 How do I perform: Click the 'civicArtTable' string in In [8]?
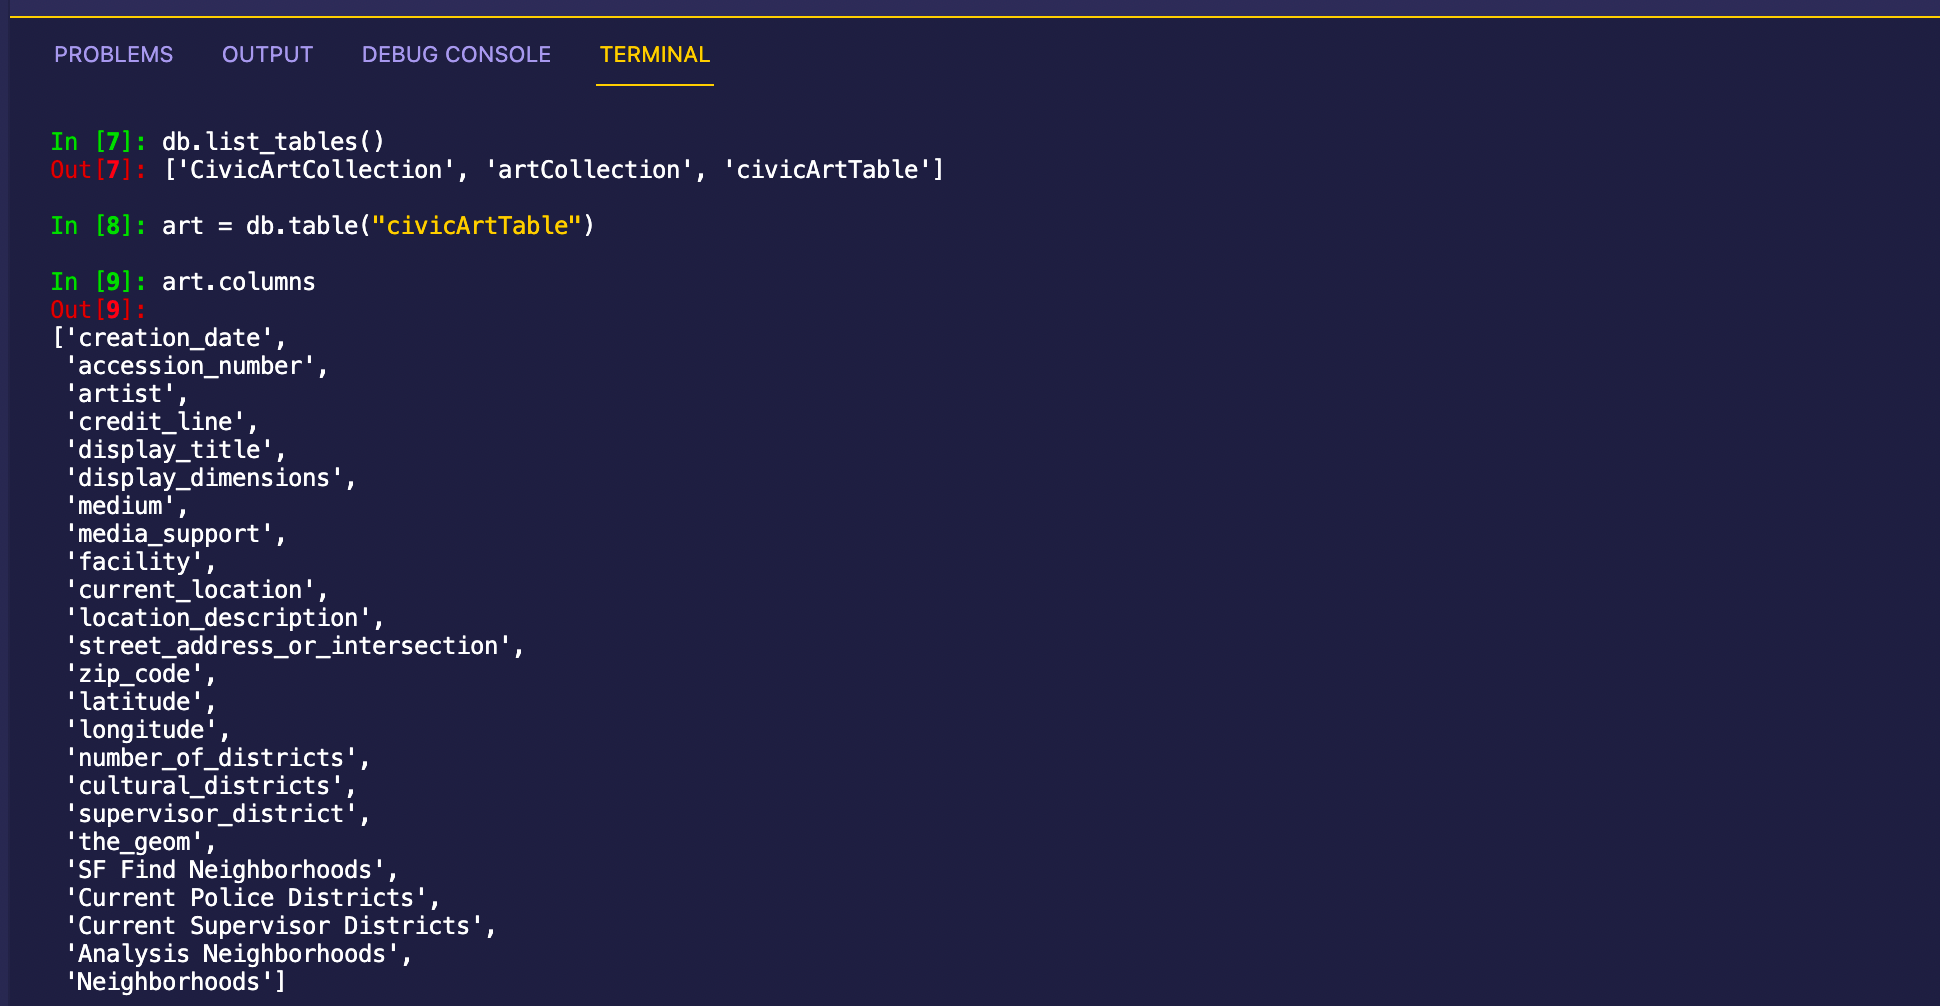[476, 226]
